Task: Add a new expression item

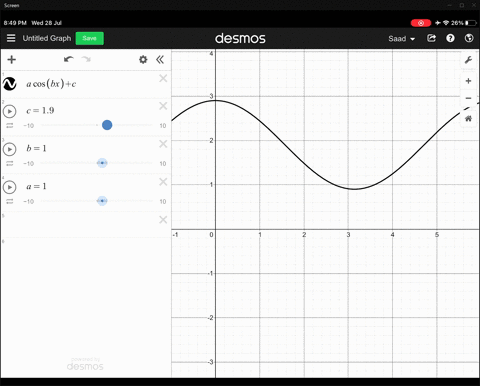Action: (12, 60)
